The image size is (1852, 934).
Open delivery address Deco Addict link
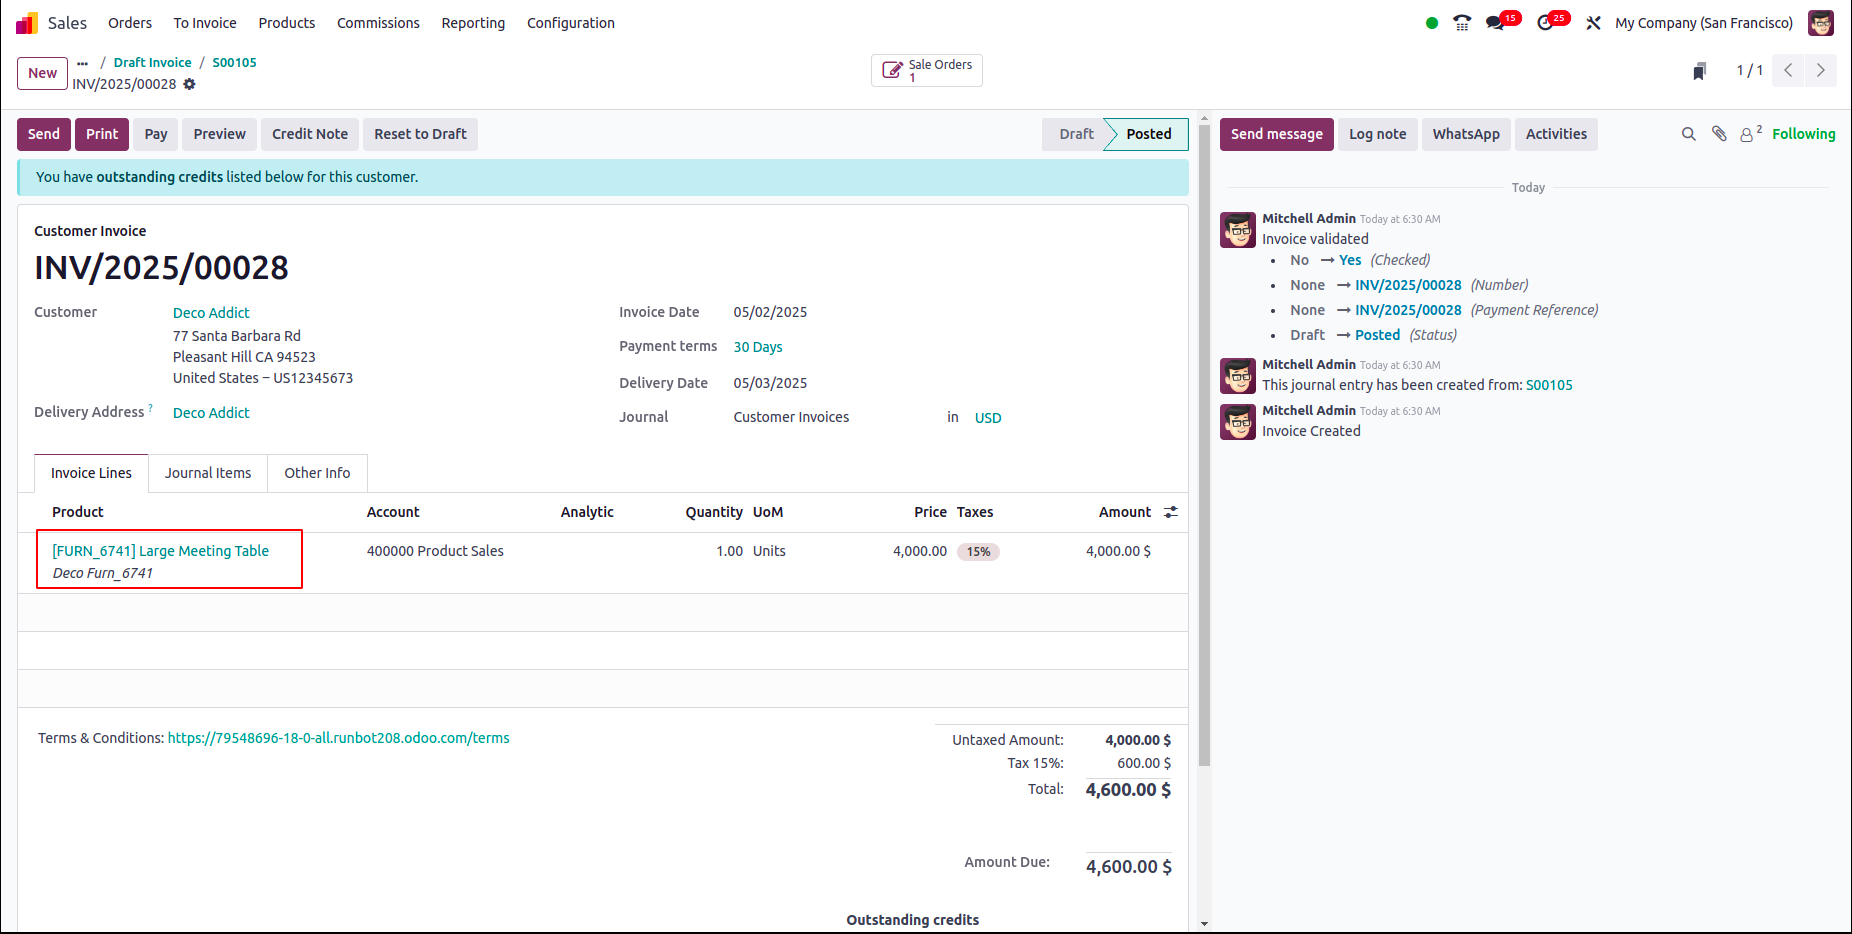pyautogui.click(x=211, y=413)
